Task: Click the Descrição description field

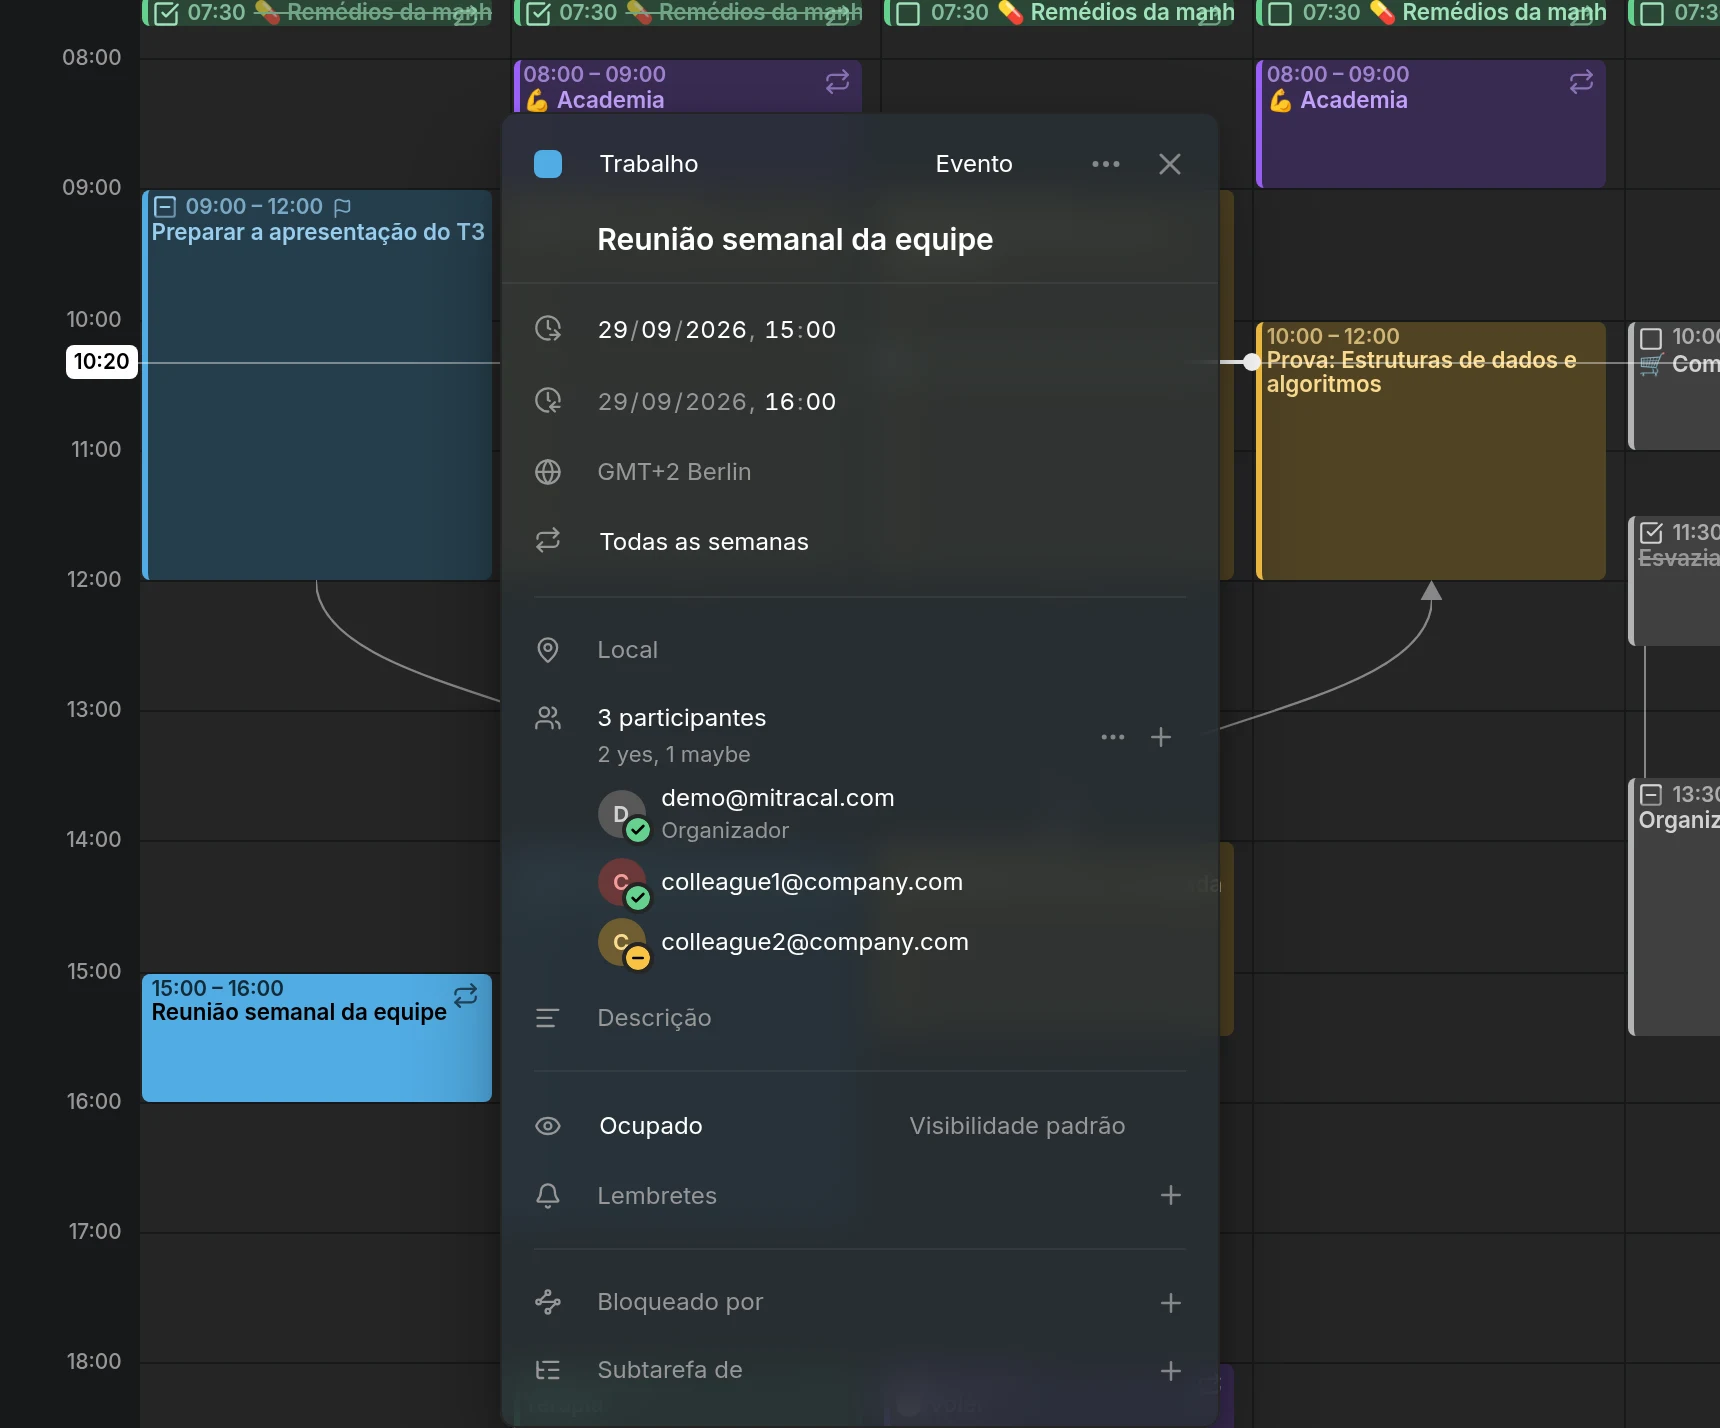Action: 654,1018
